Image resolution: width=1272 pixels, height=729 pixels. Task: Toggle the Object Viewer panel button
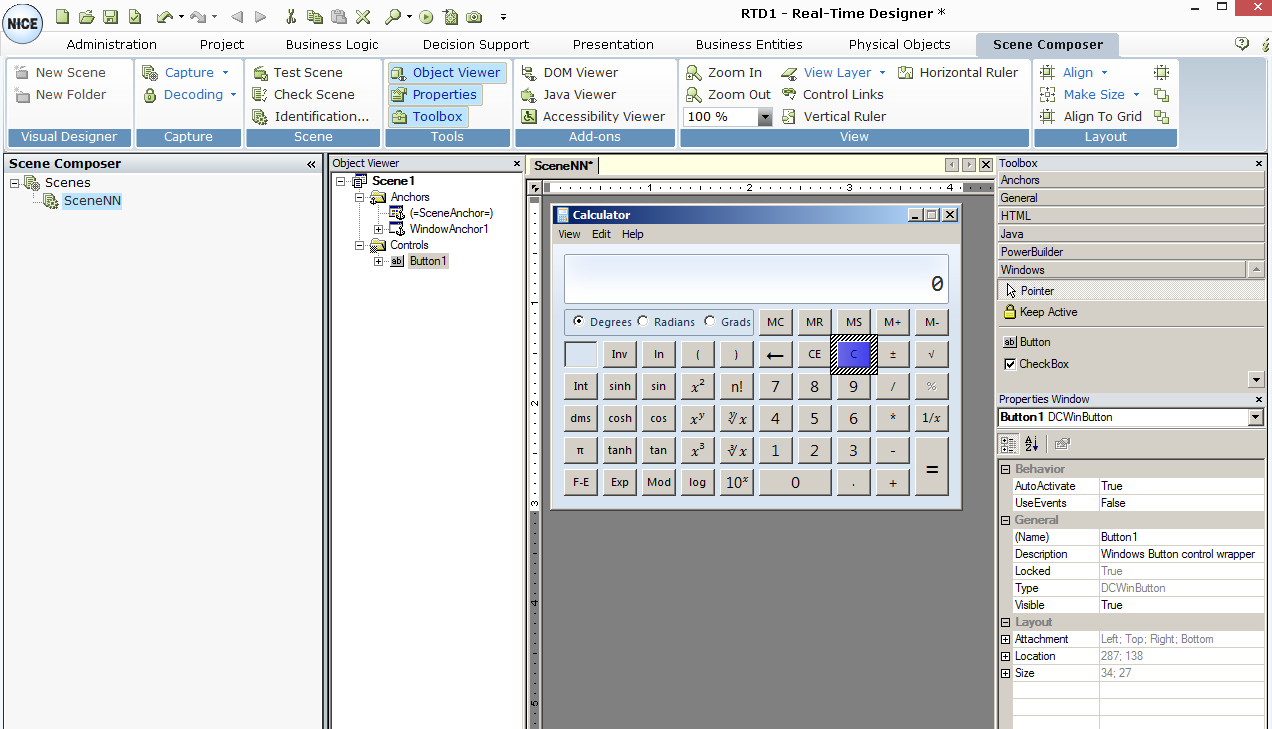click(x=446, y=73)
